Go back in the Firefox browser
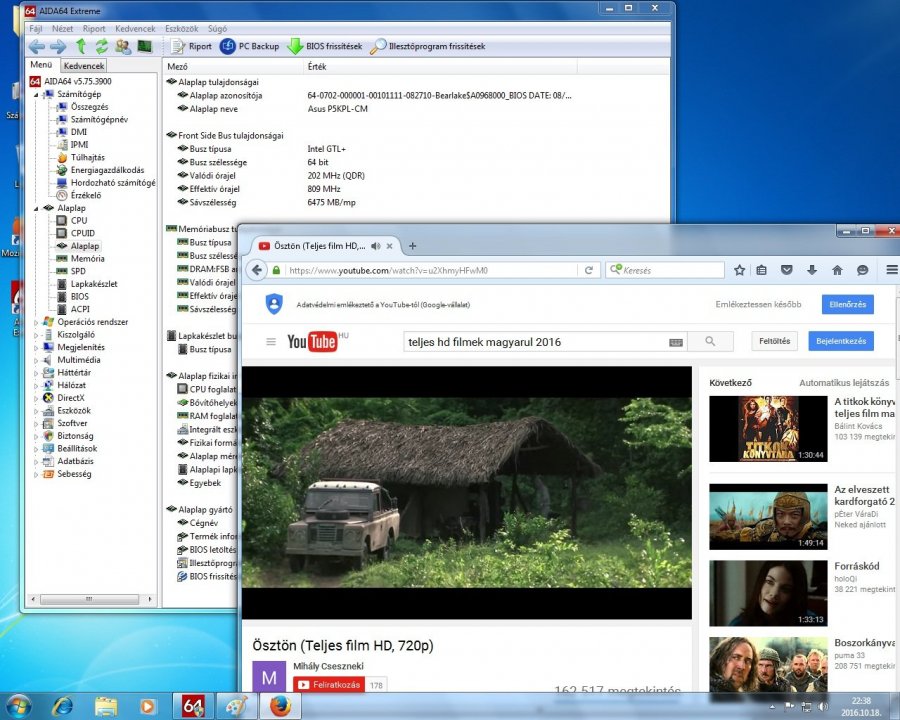The image size is (900, 720). click(x=257, y=270)
